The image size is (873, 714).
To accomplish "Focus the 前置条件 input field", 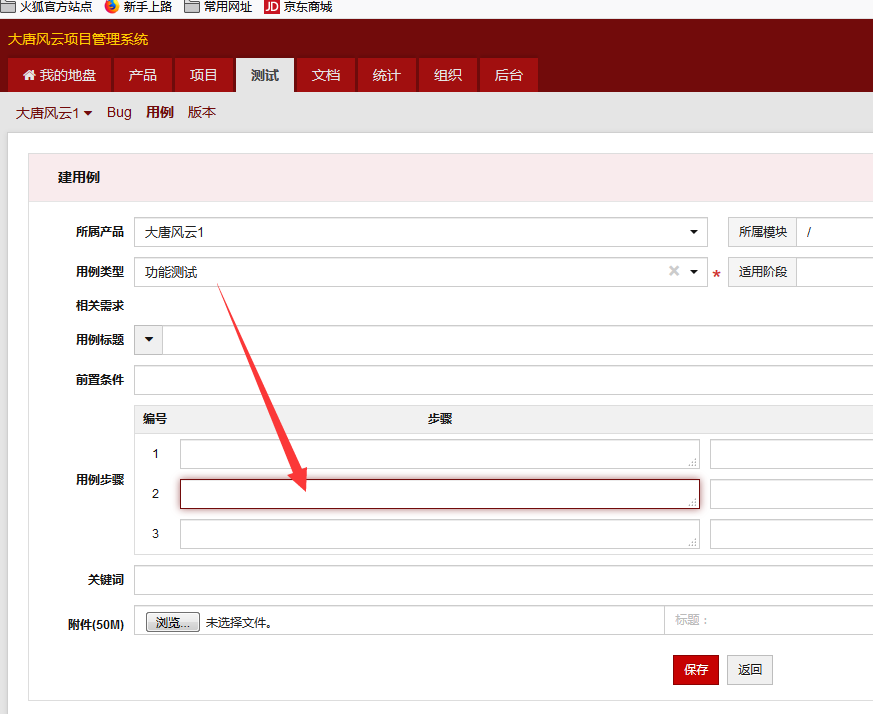I will (503, 380).
